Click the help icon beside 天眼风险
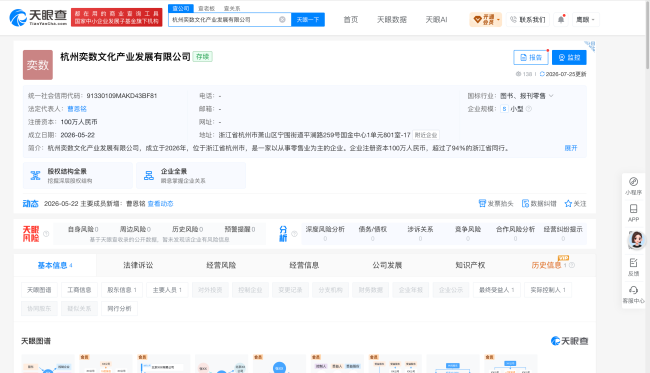This screenshot has width=650, height=373. (46, 234)
